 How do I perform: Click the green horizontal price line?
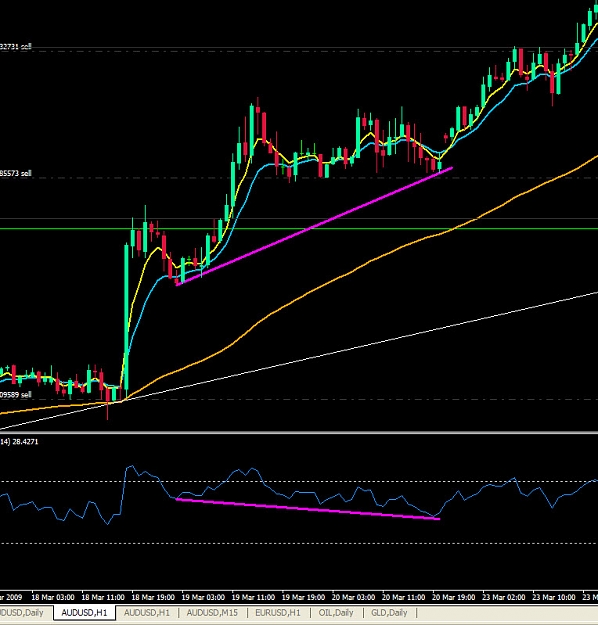click(299, 229)
